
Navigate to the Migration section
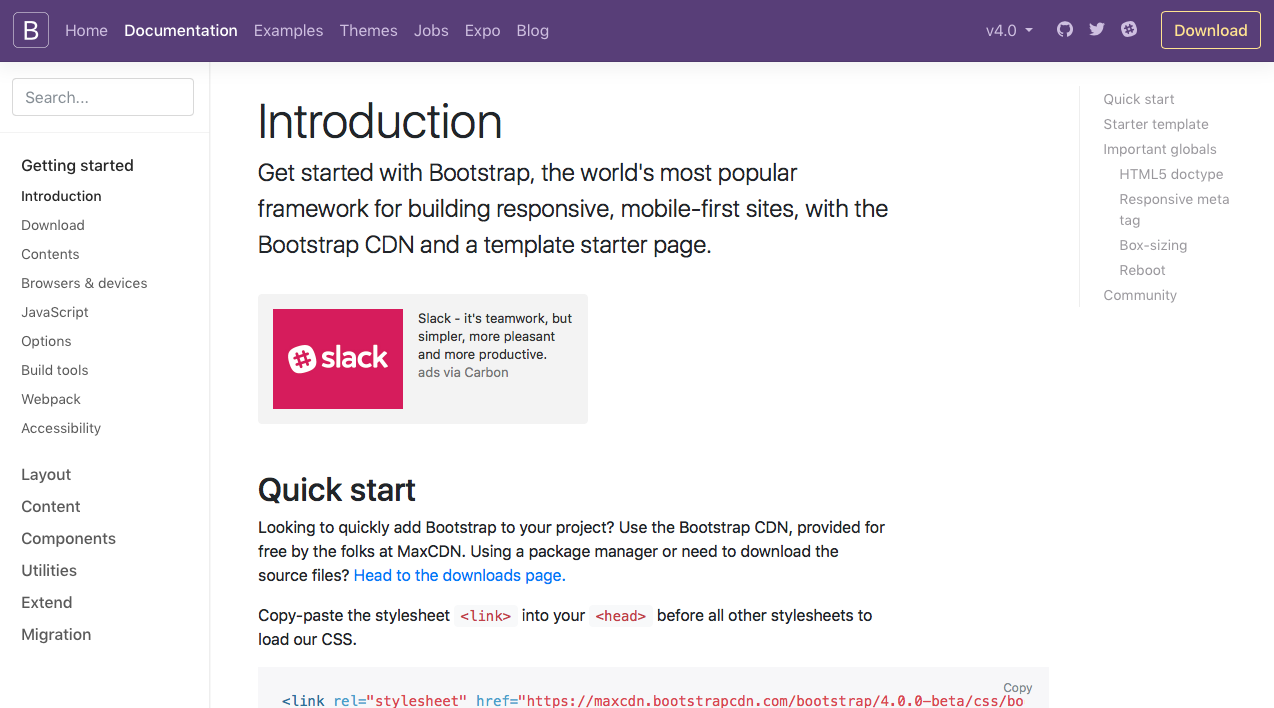point(56,634)
